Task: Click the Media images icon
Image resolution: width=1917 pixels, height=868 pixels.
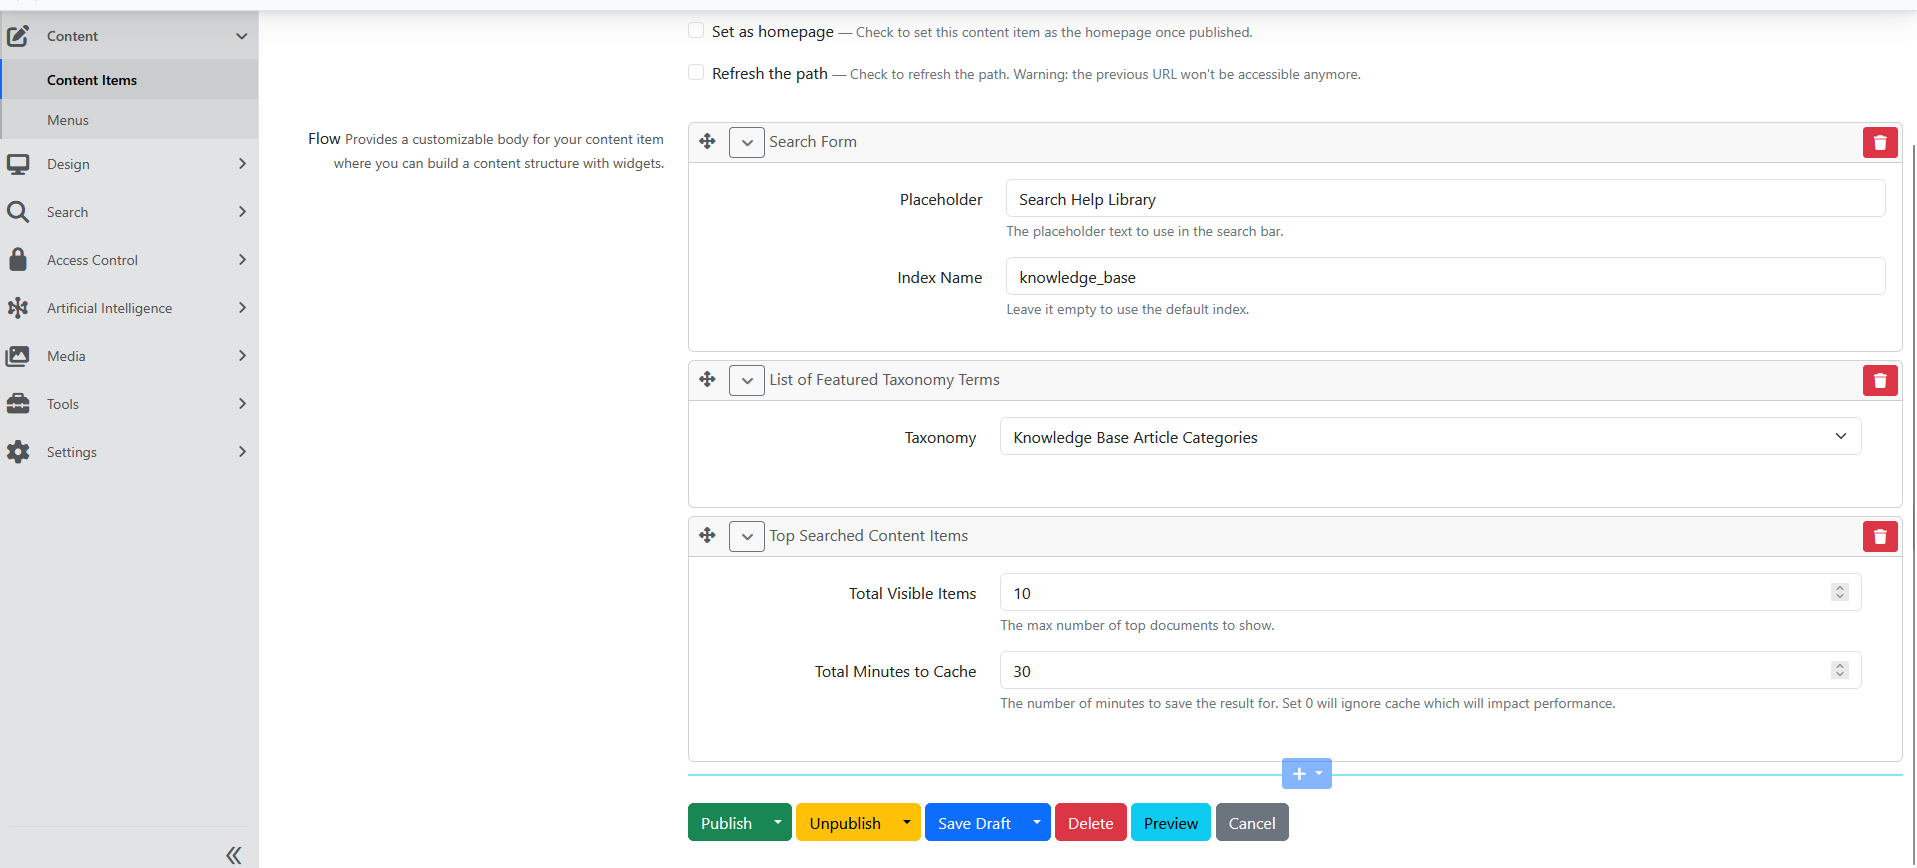Action: pyautogui.click(x=18, y=356)
